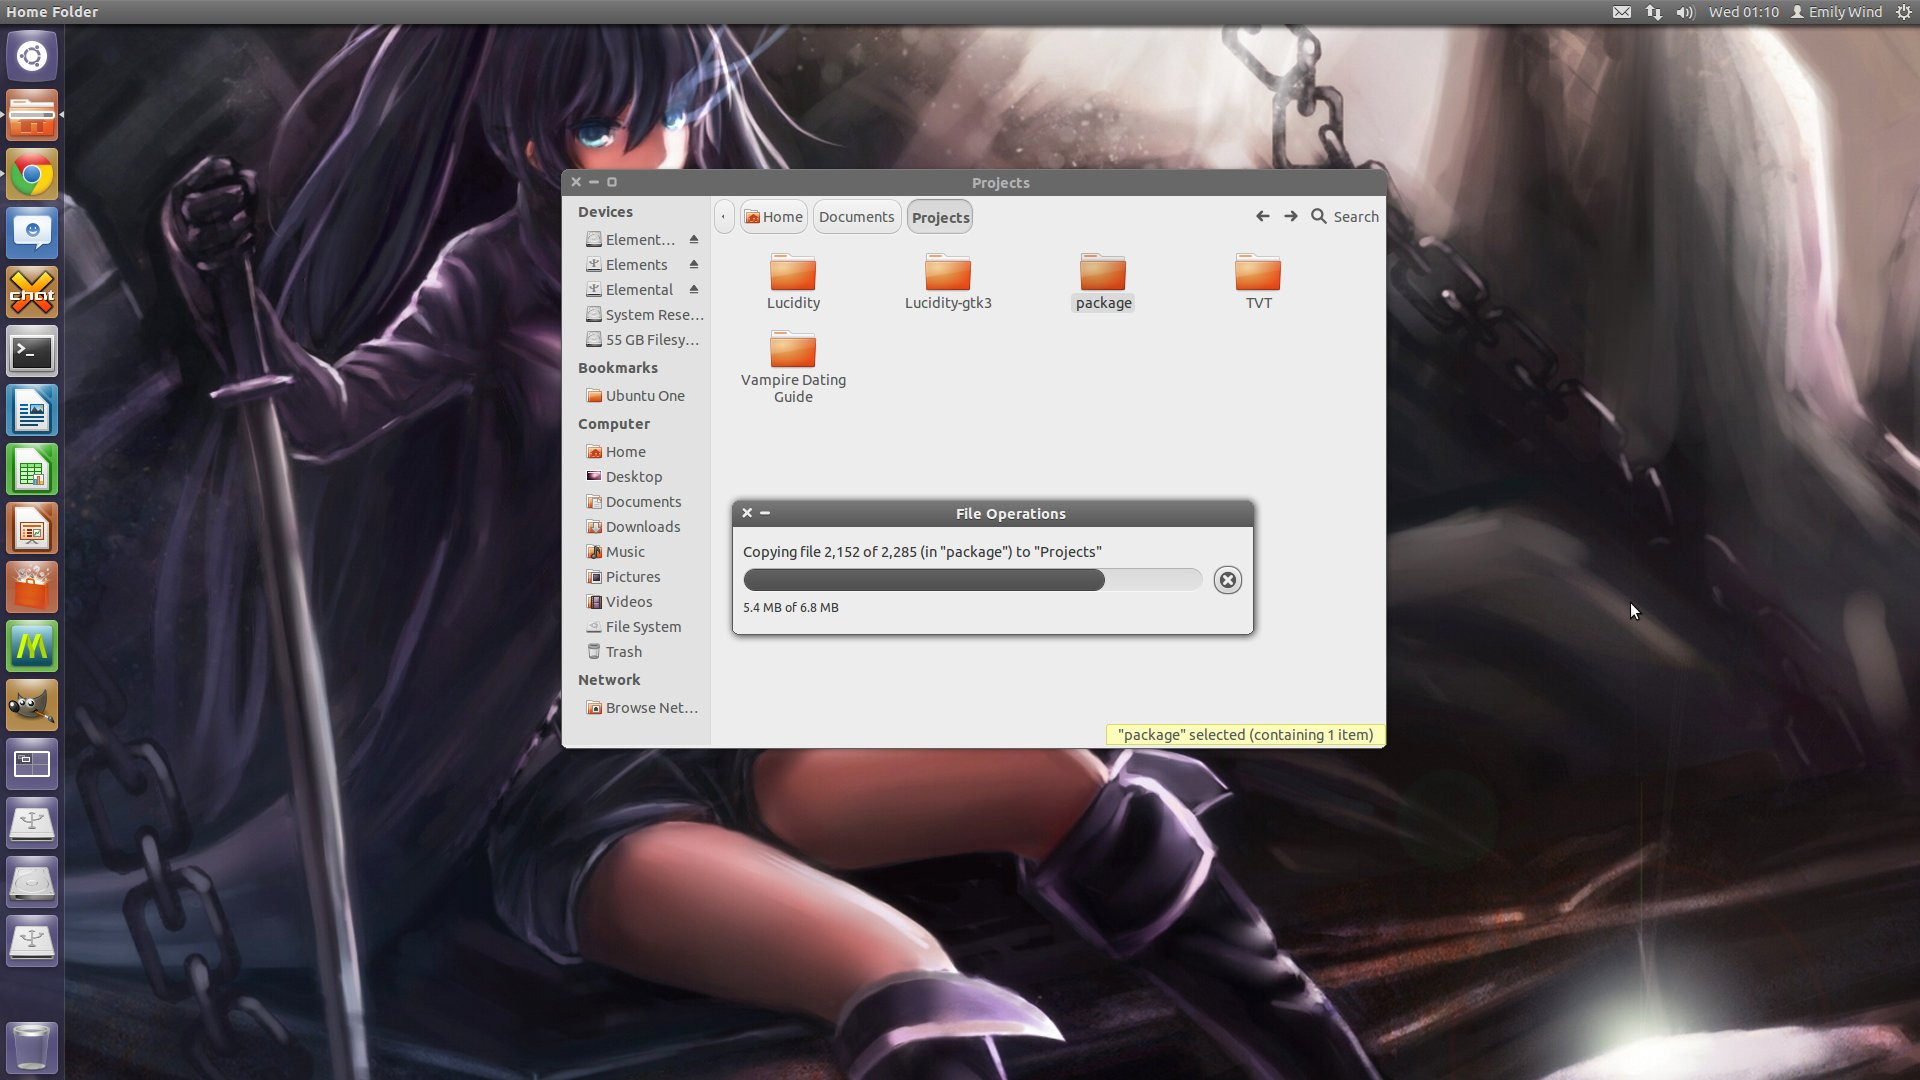1920x1080 pixels.
Task: Click '5.4 MB of 6.8 MB' text
Action: (x=790, y=607)
